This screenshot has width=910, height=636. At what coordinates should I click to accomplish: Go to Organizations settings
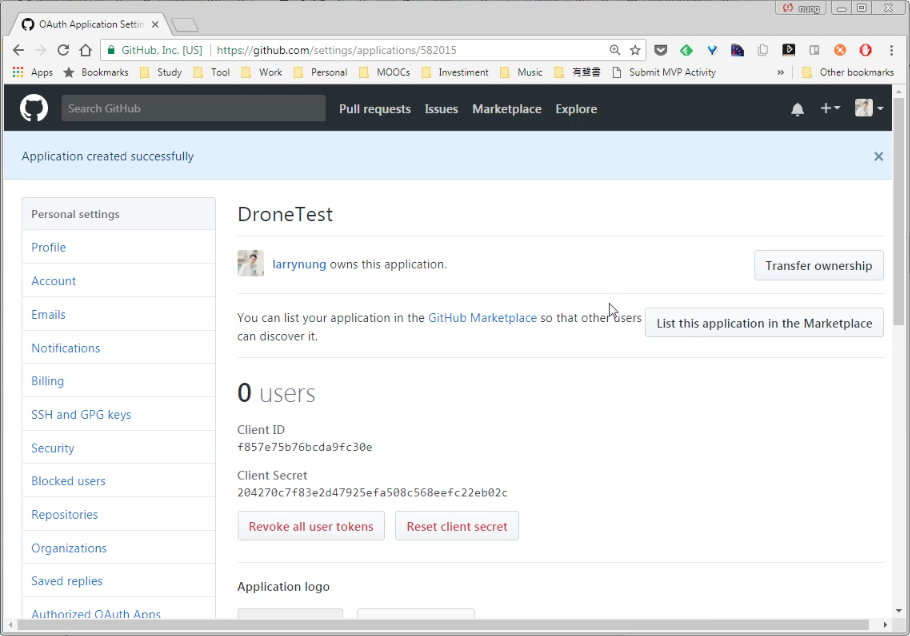(x=69, y=548)
